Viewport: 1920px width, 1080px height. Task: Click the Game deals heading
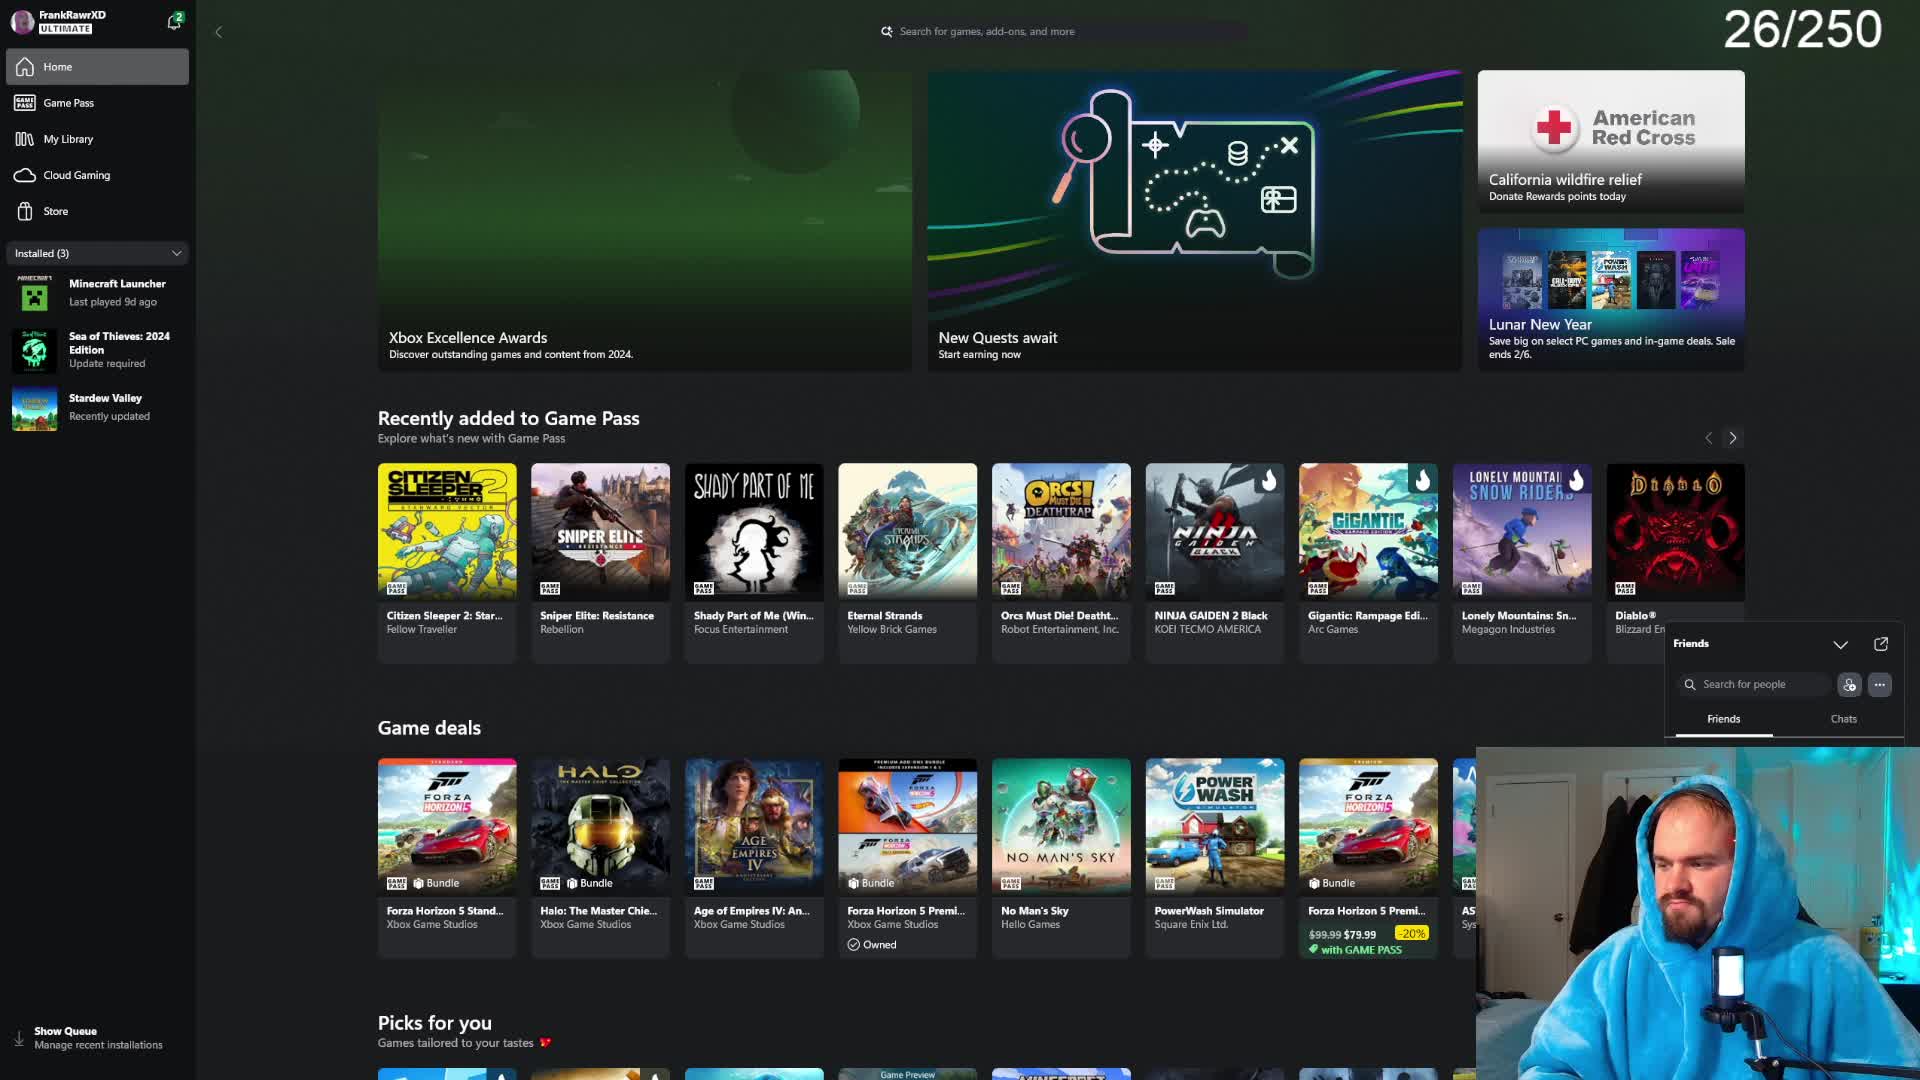pos(429,728)
